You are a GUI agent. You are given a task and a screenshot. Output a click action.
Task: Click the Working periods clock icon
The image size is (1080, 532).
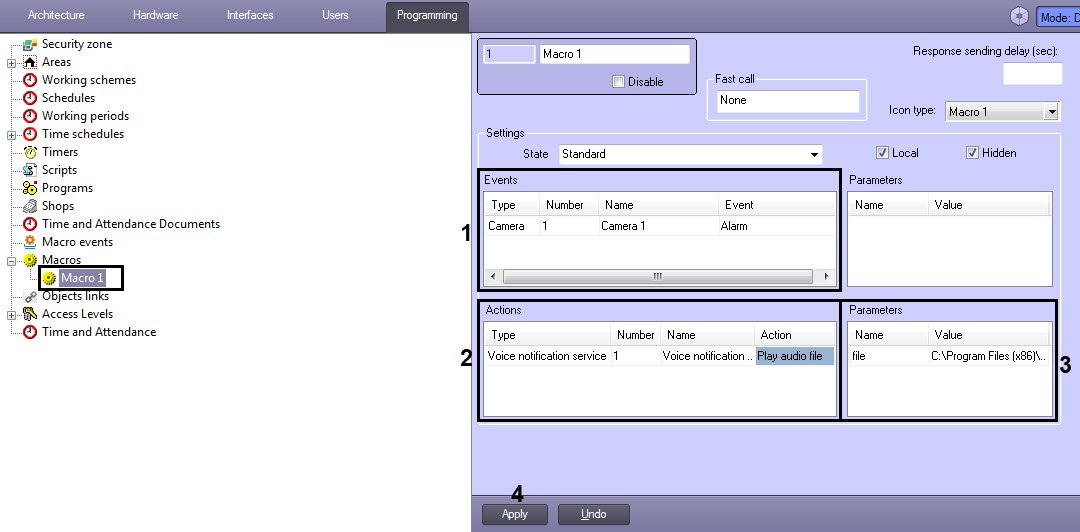click(30, 116)
